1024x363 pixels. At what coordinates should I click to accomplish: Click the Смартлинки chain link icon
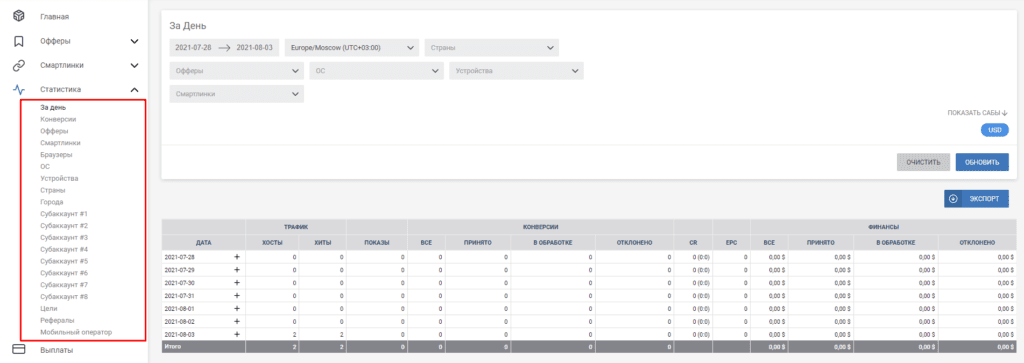19,65
